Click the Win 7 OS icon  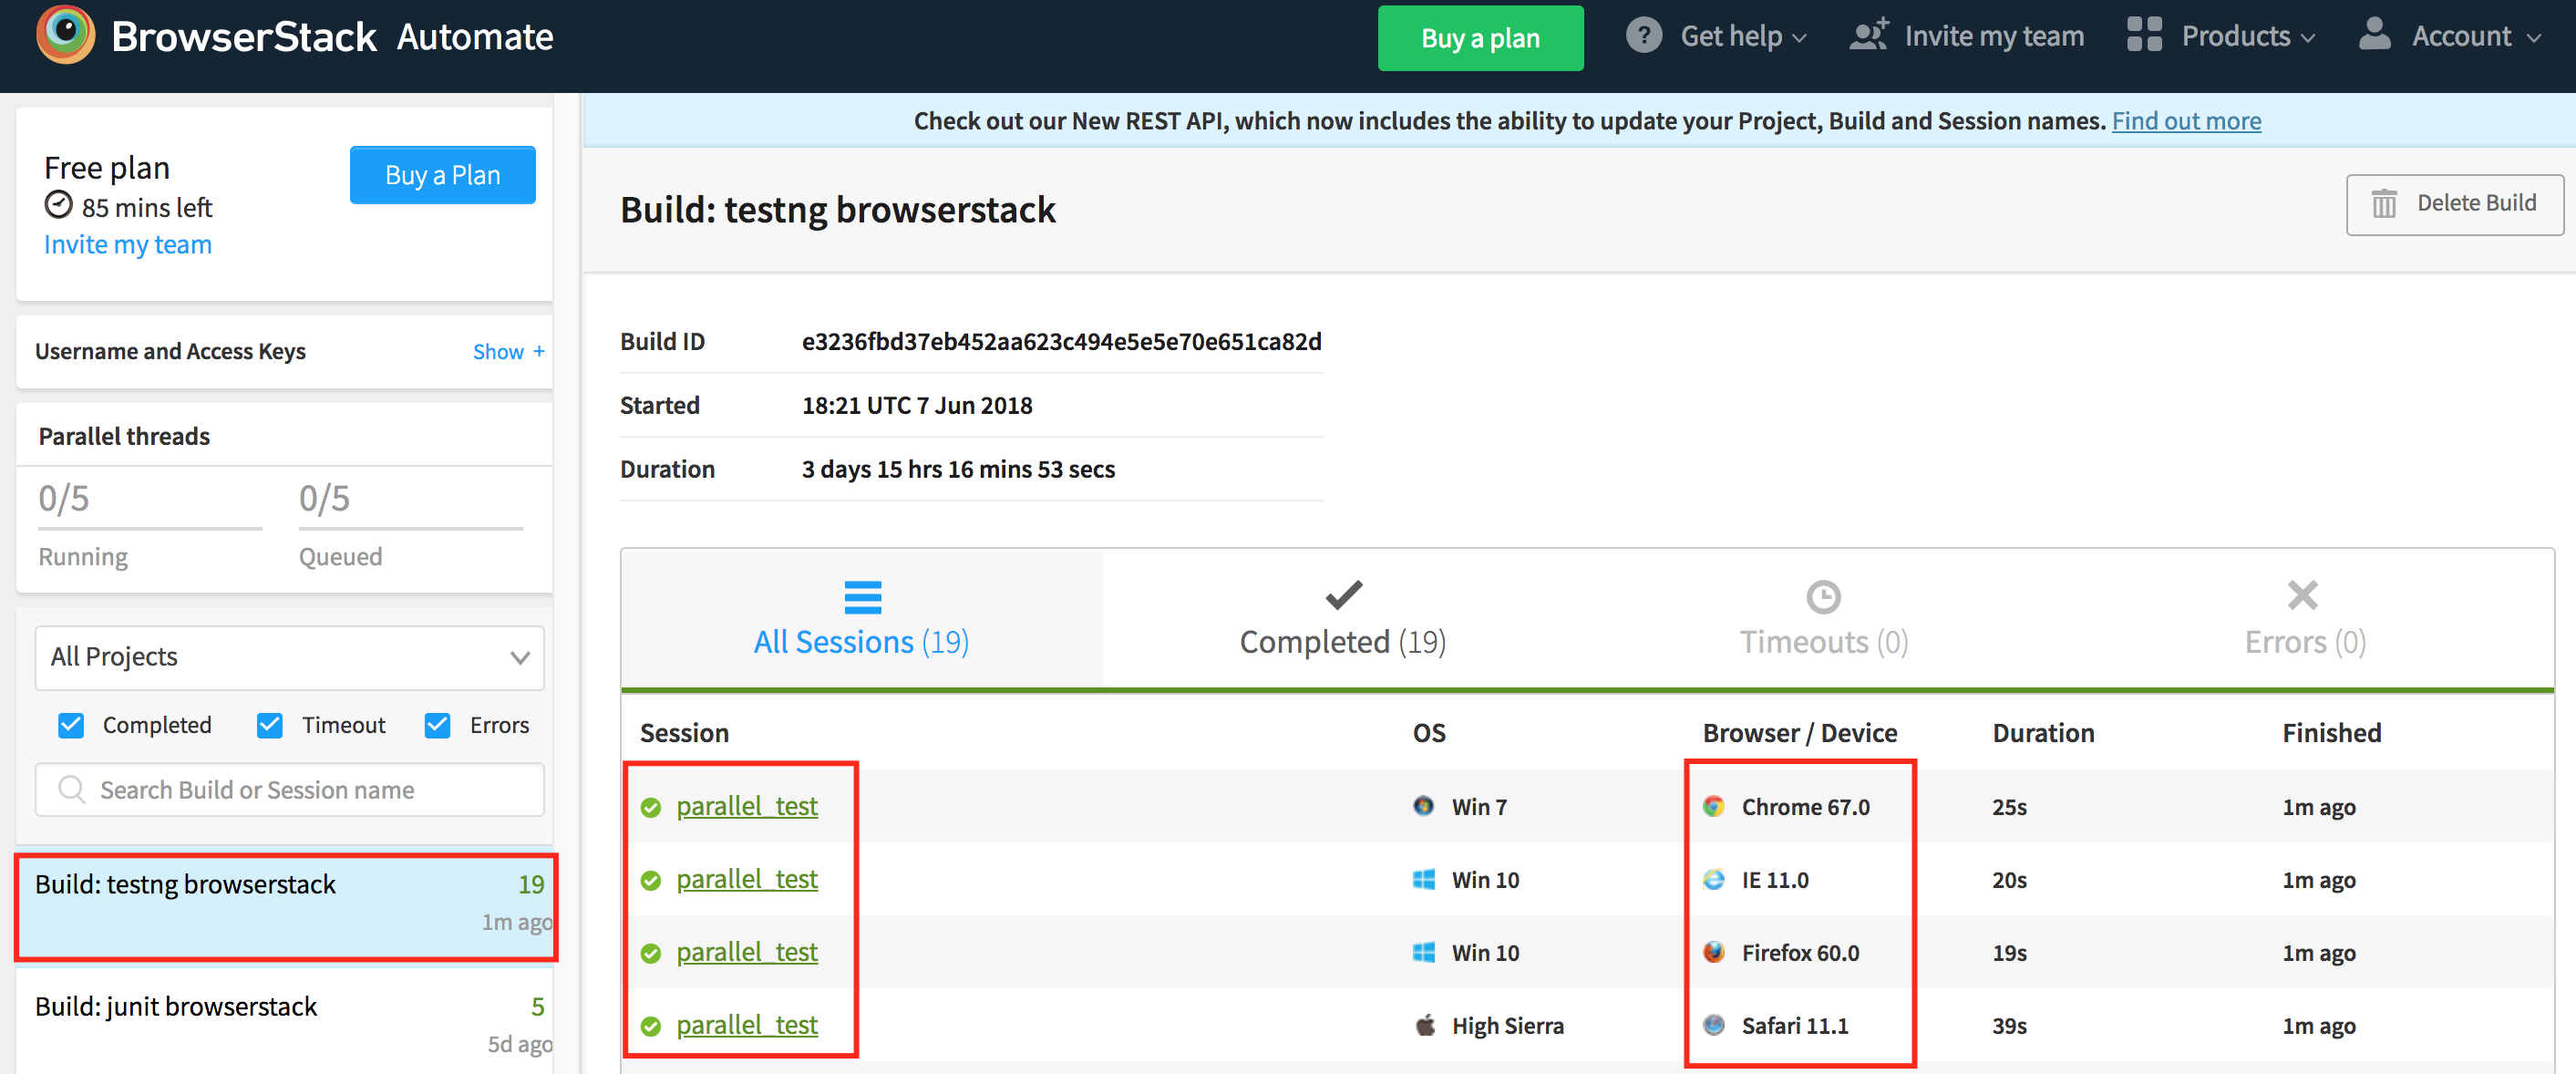[1424, 806]
